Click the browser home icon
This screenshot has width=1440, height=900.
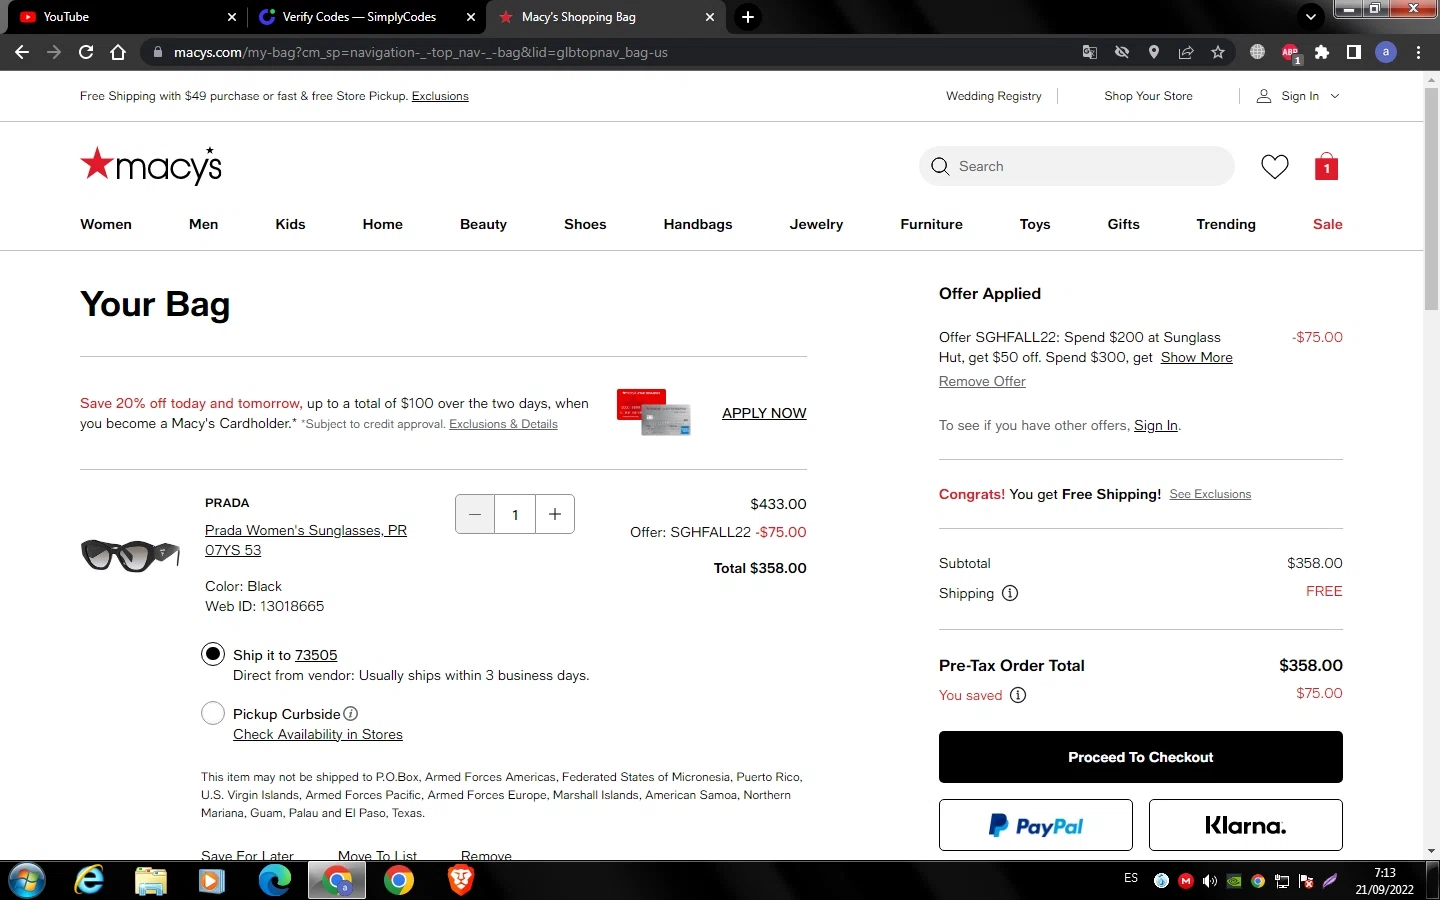coord(118,52)
